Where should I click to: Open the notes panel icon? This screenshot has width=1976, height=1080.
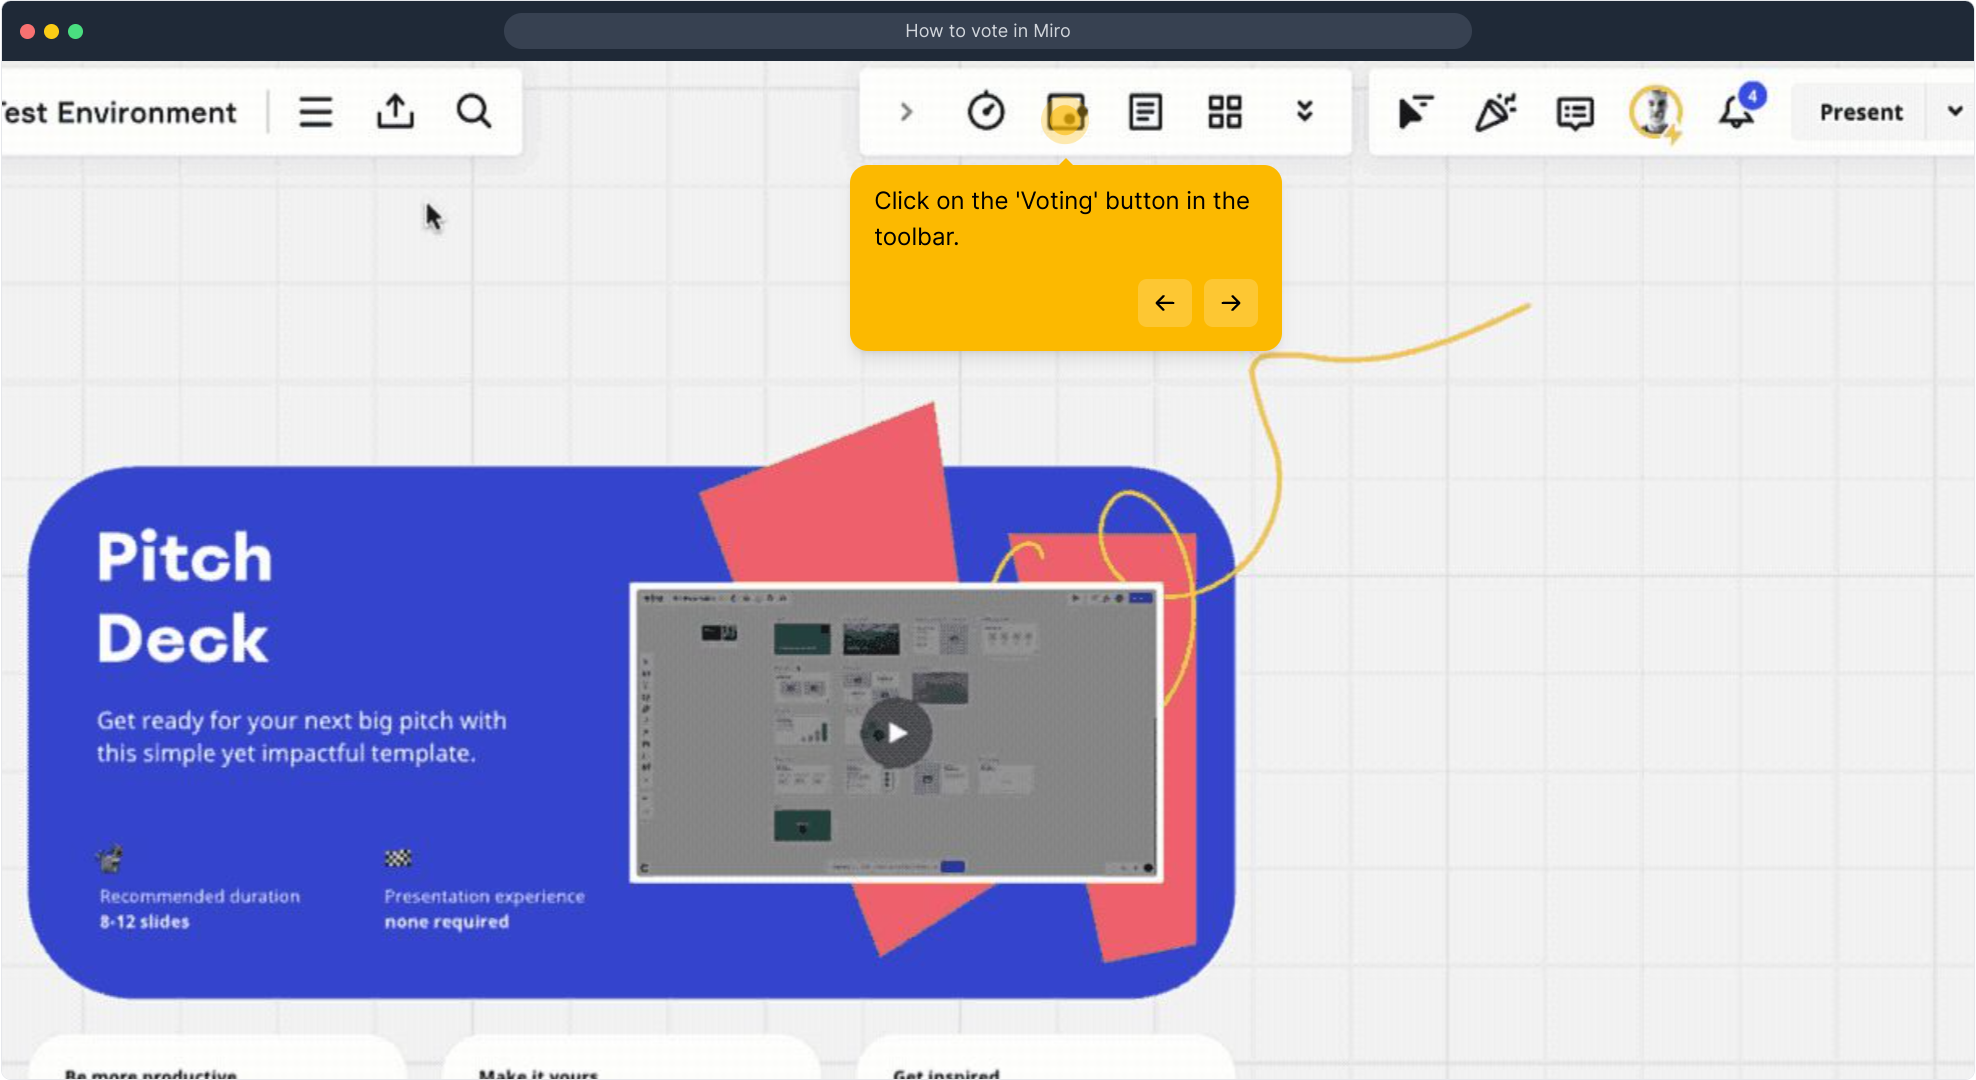(x=1145, y=112)
